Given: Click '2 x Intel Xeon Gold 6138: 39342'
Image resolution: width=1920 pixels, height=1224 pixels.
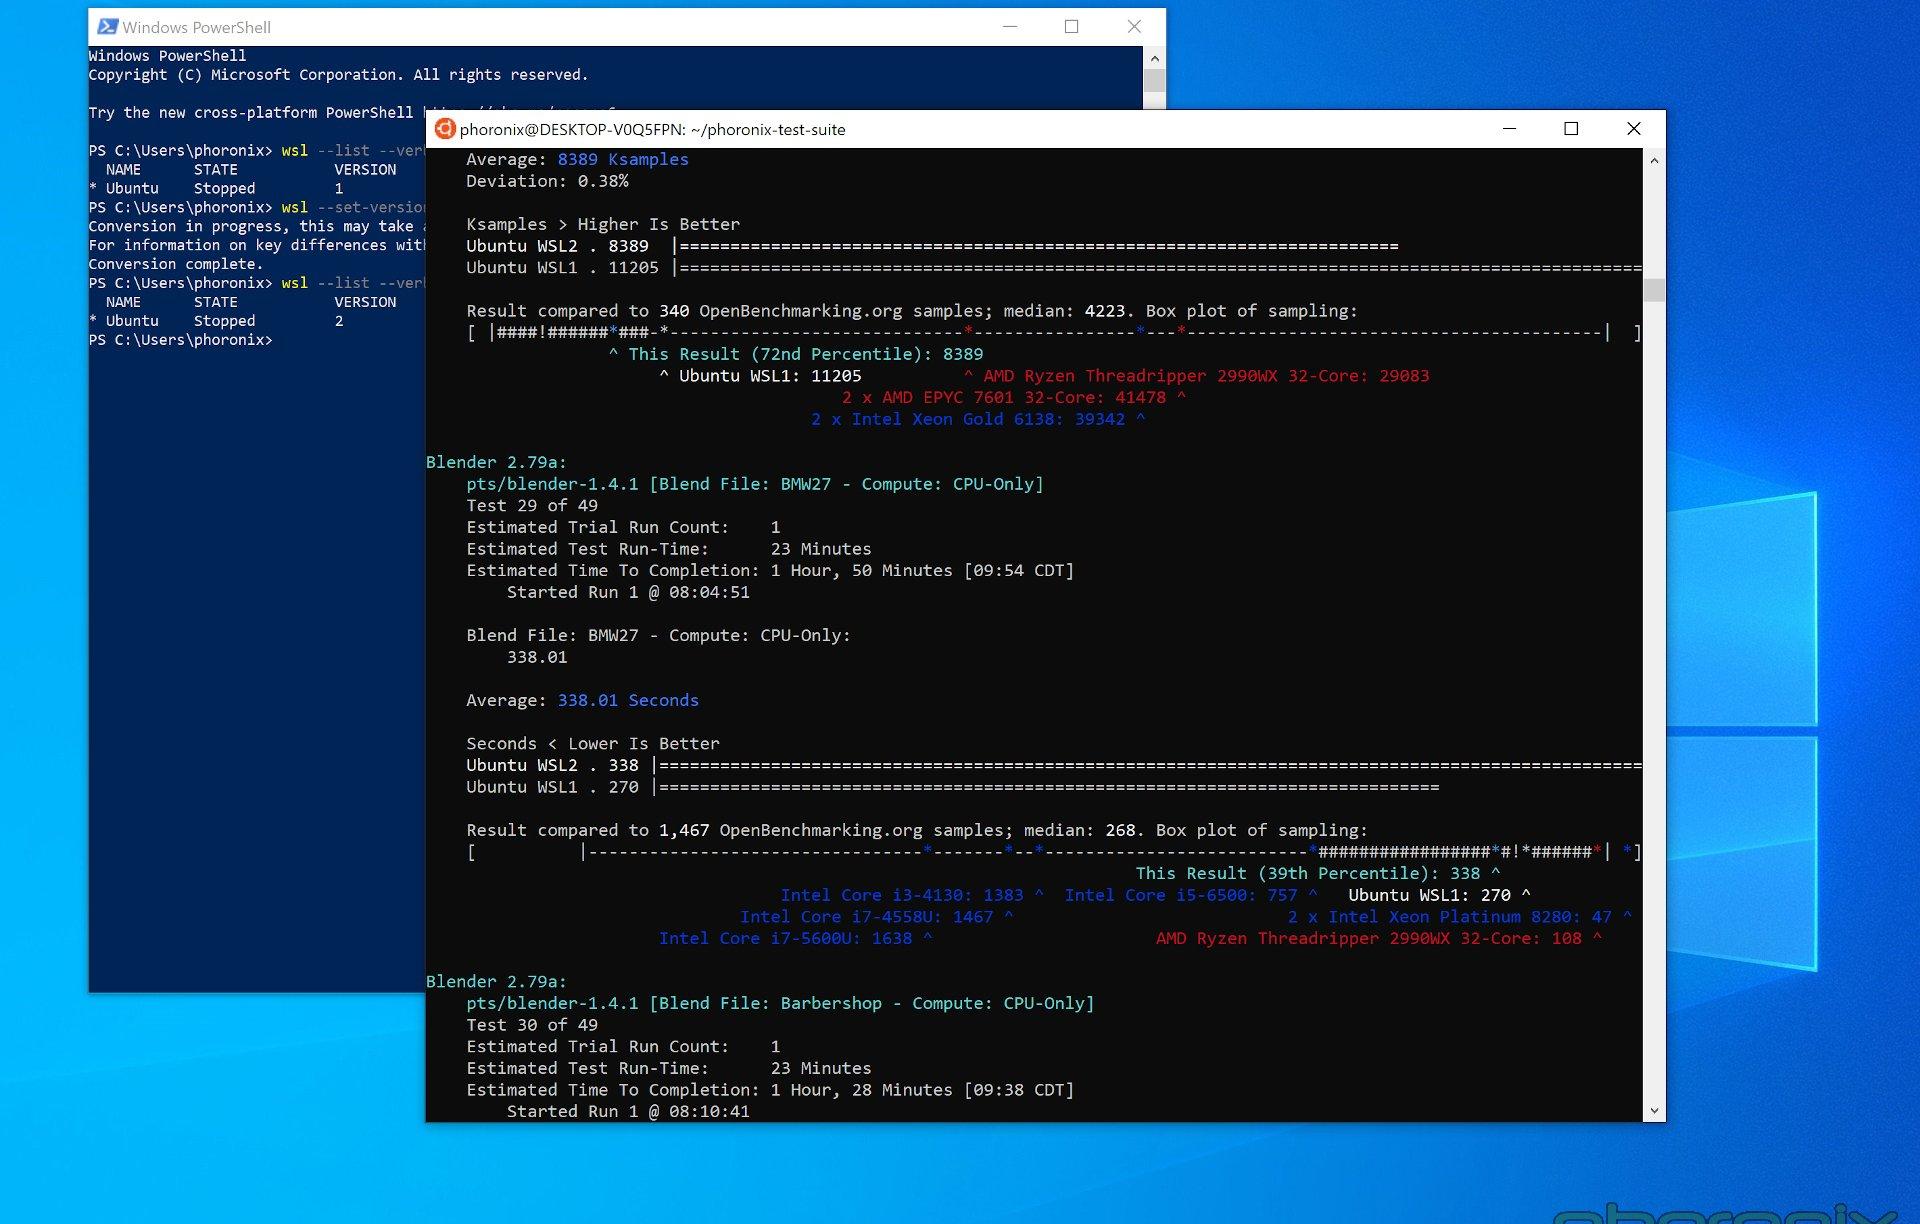Looking at the screenshot, I should click(968, 419).
